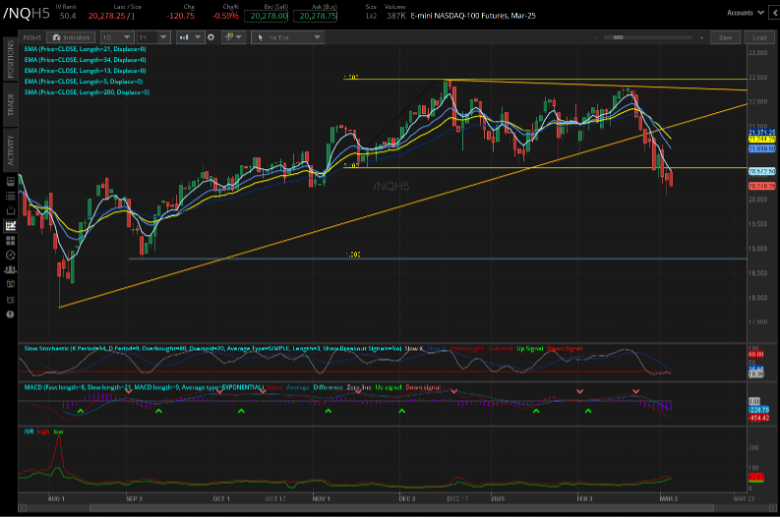Image resolution: width=780 pixels, height=518 pixels.
Task: Select the cursor tool selector box
Action: (287, 37)
